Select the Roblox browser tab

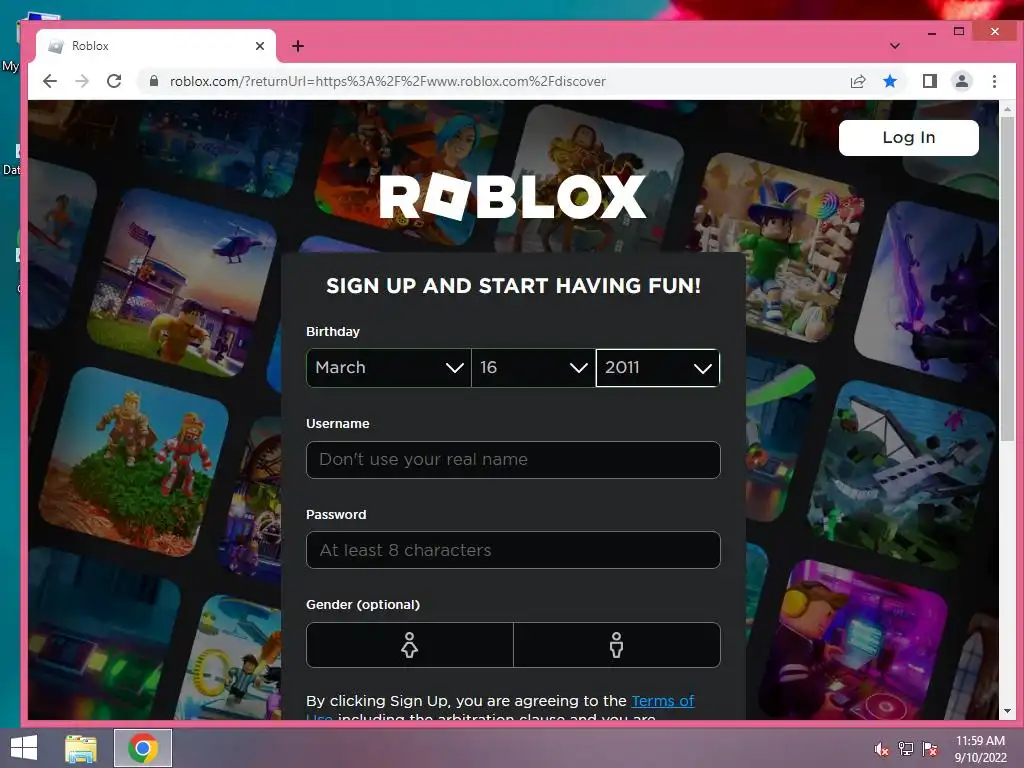pyautogui.click(x=155, y=46)
